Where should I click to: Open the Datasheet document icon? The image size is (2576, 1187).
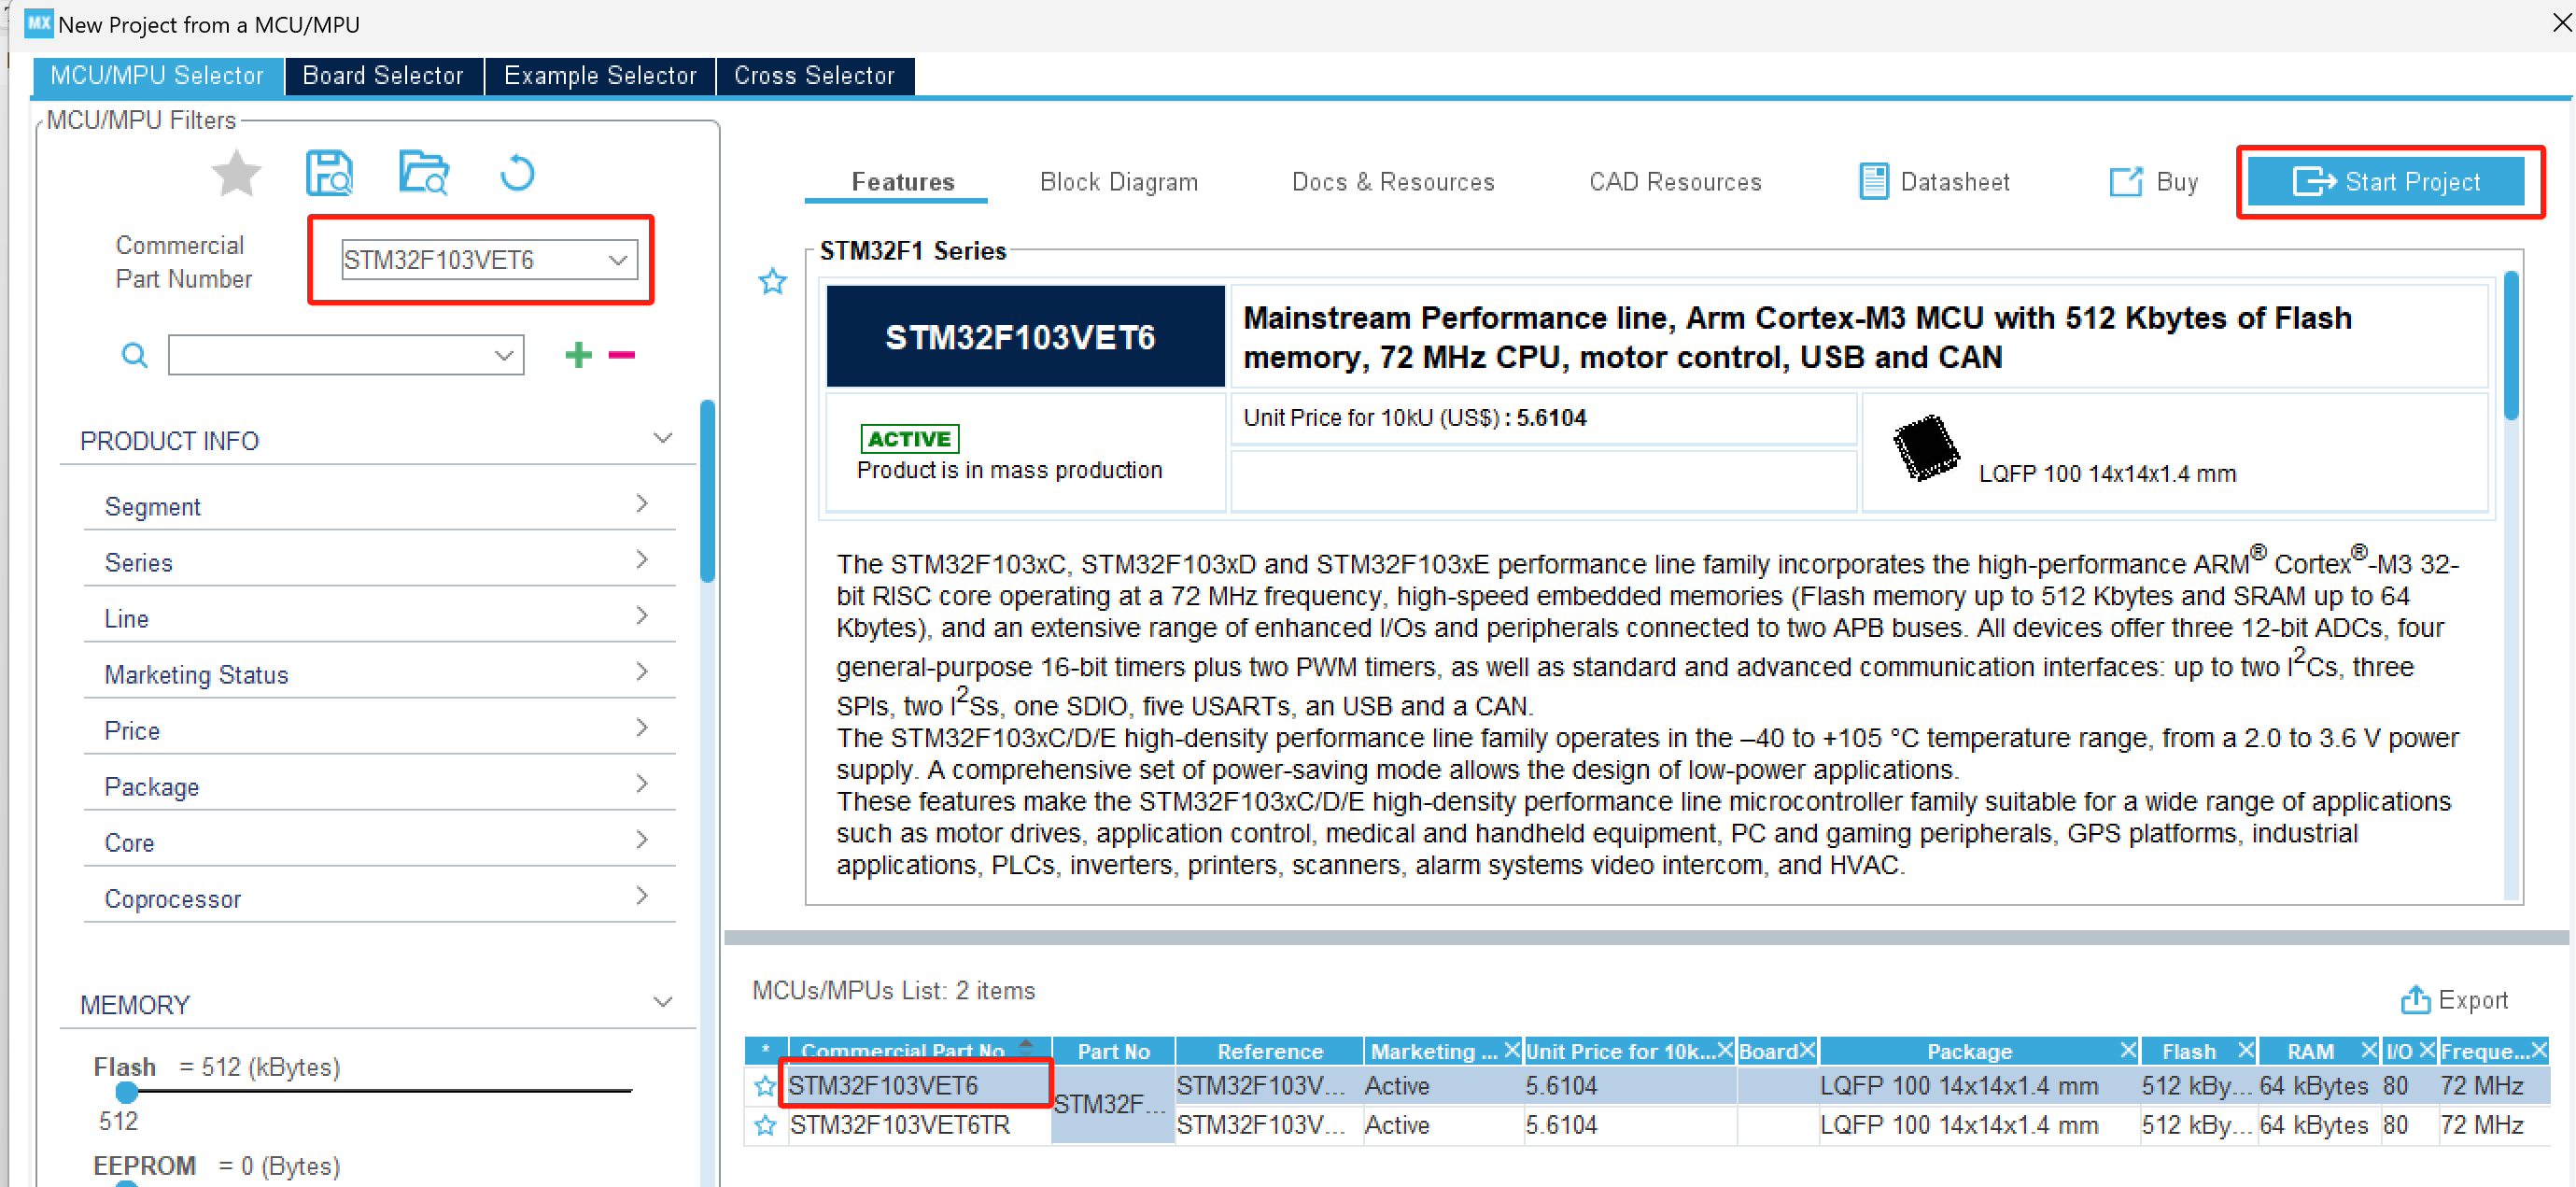(x=1873, y=182)
